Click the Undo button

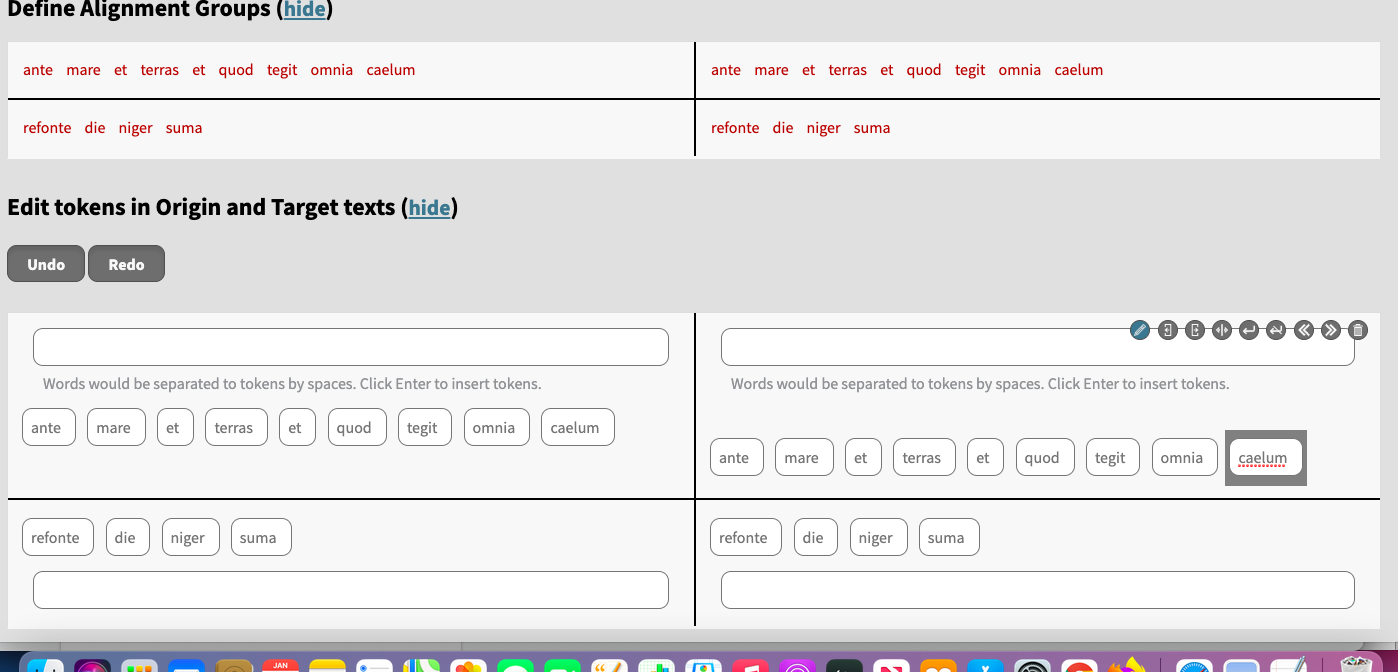pyautogui.click(x=45, y=263)
